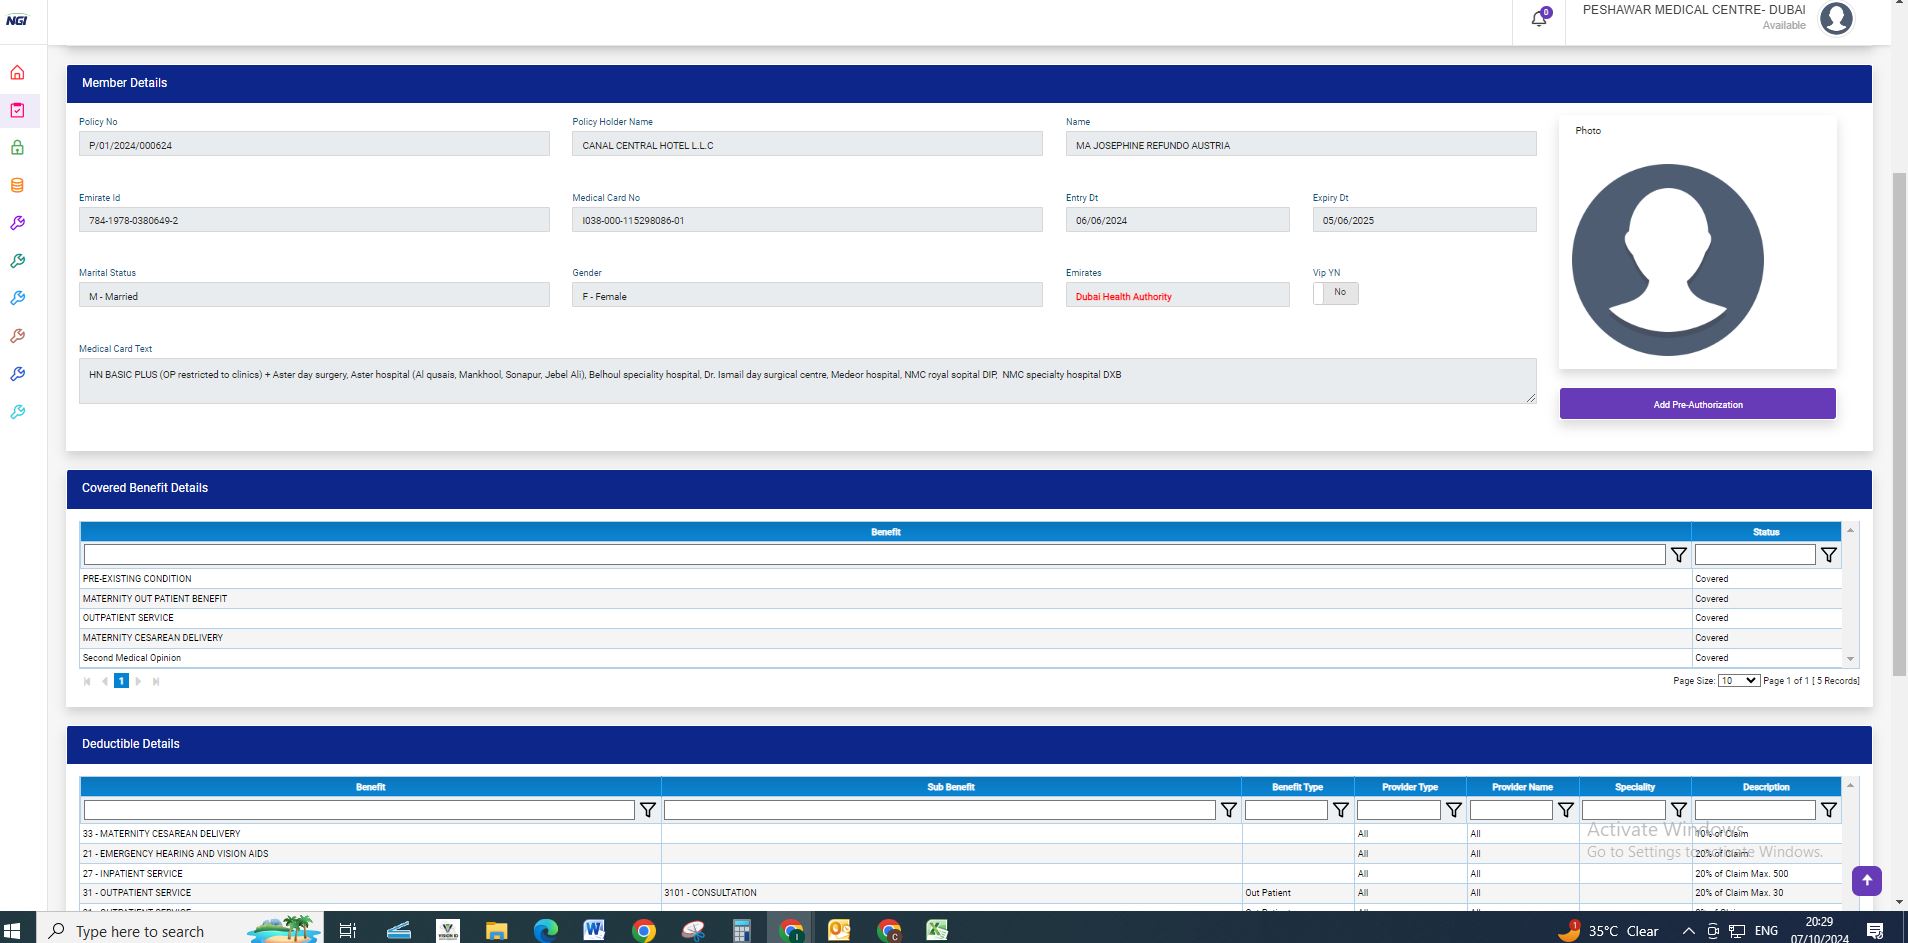Open the orange database sidebar icon

[x=17, y=186]
